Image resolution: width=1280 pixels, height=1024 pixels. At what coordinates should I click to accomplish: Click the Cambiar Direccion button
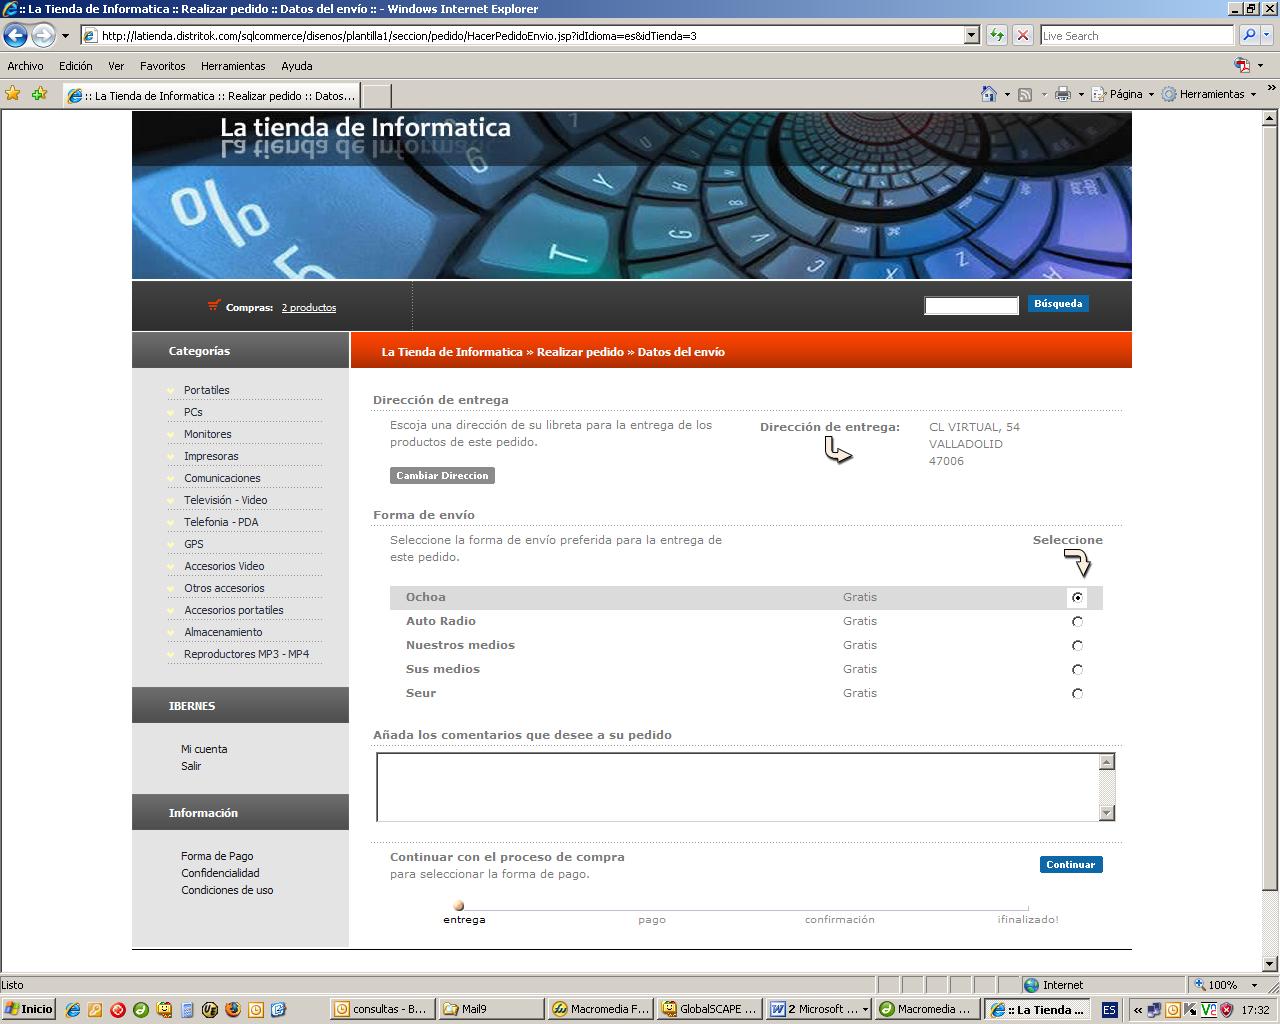(x=442, y=476)
